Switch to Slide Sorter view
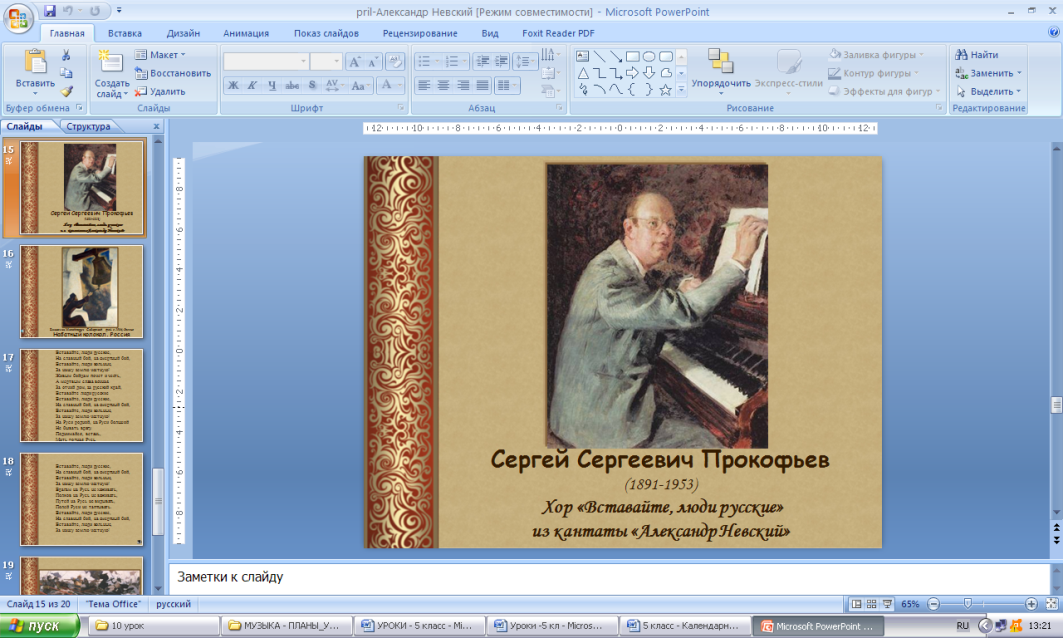 coord(872,604)
